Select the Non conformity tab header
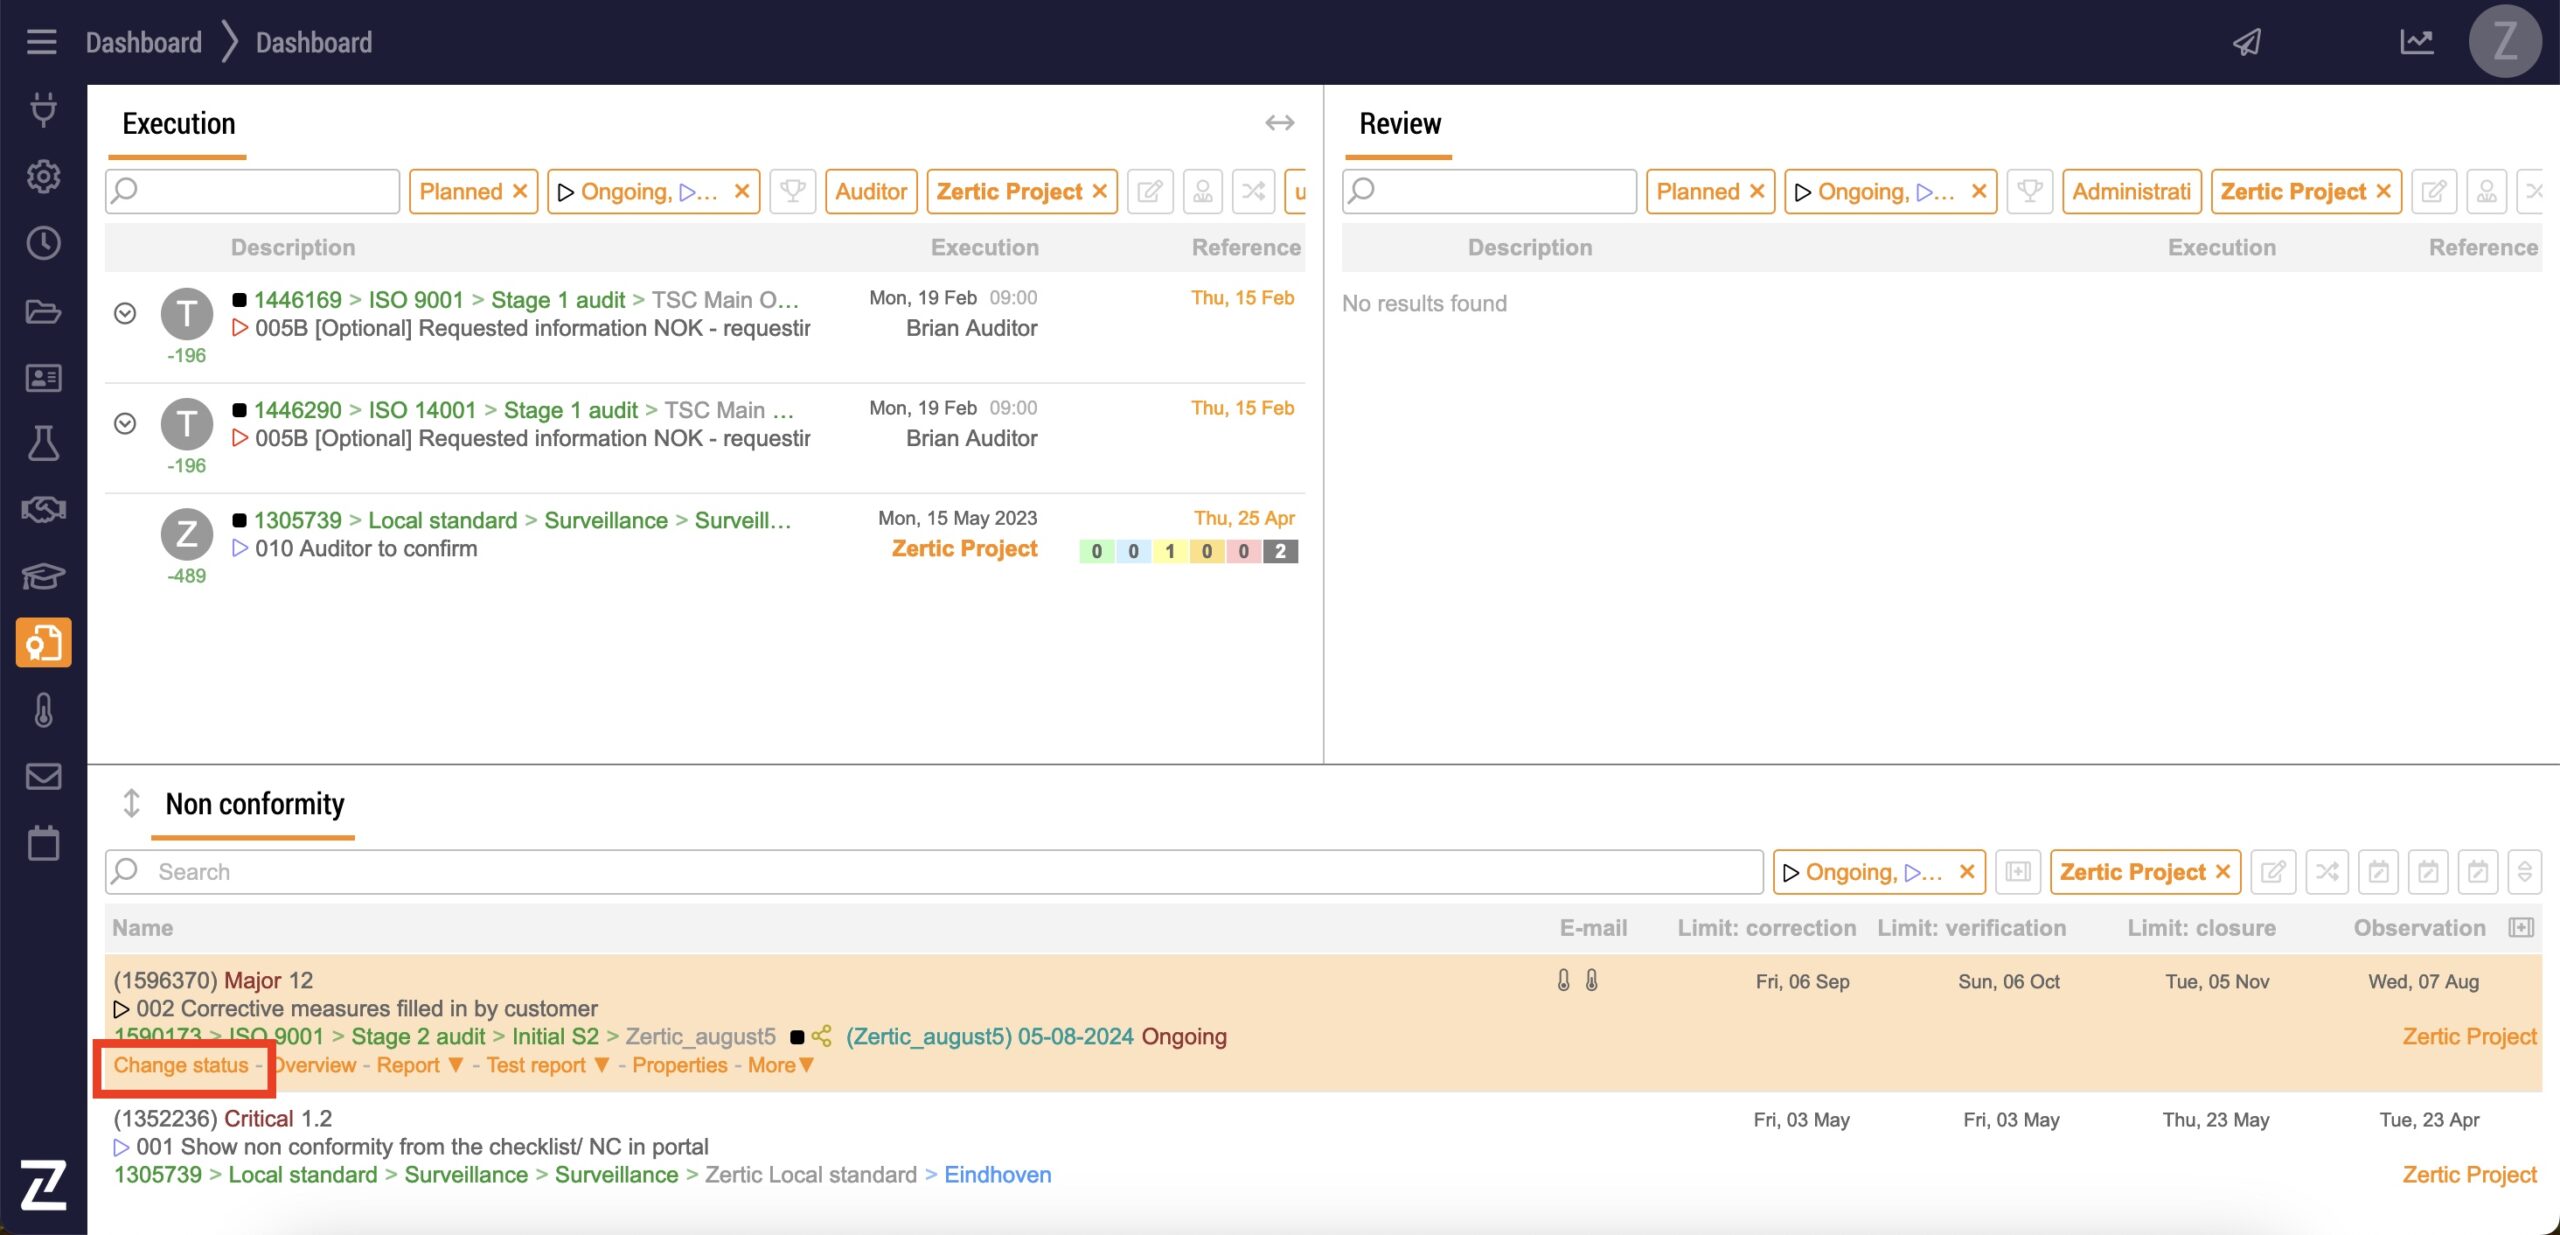The height and width of the screenshot is (1235, 2560). (x=254, y=804)
